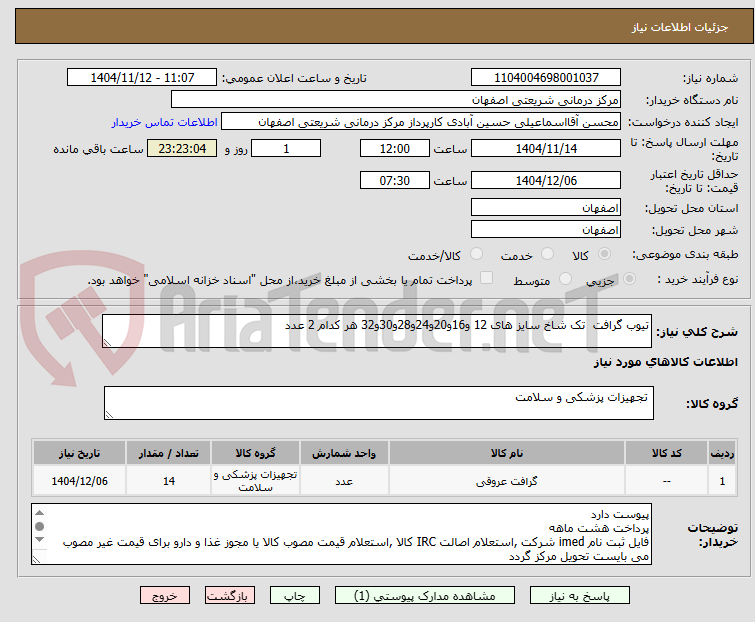Toggle the Islamic treasury payment checkbox
The height and width of the screenshot is (622, 755).
(x=487, y=278)
